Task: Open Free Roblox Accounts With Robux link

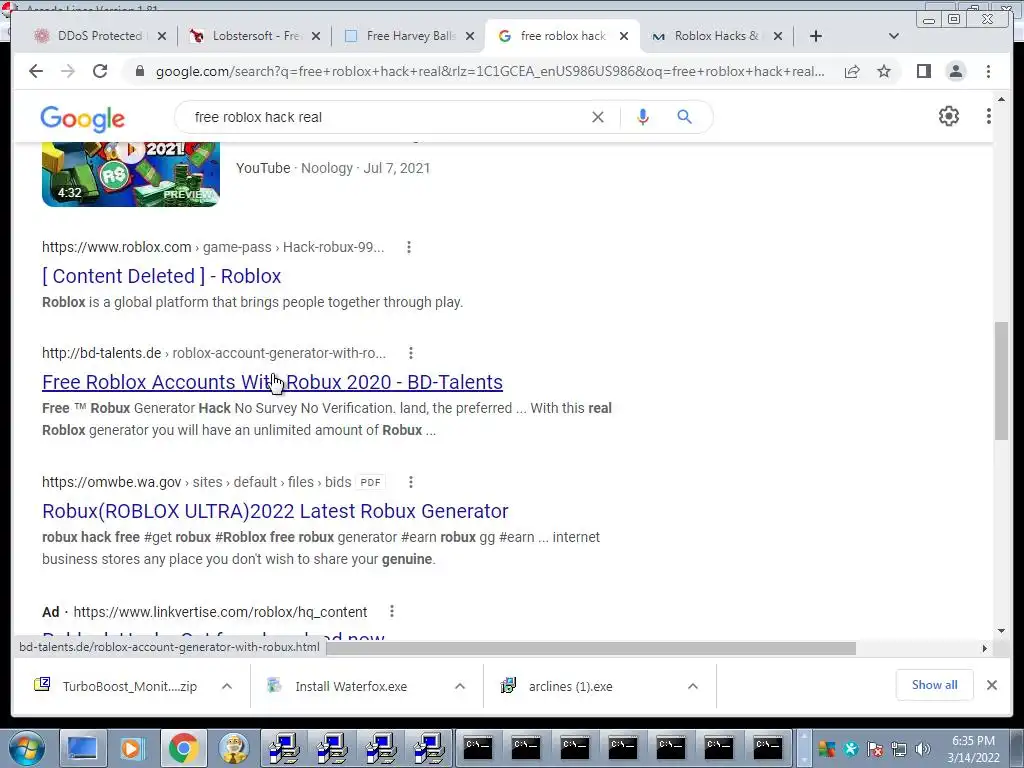Action: point(272,381)
